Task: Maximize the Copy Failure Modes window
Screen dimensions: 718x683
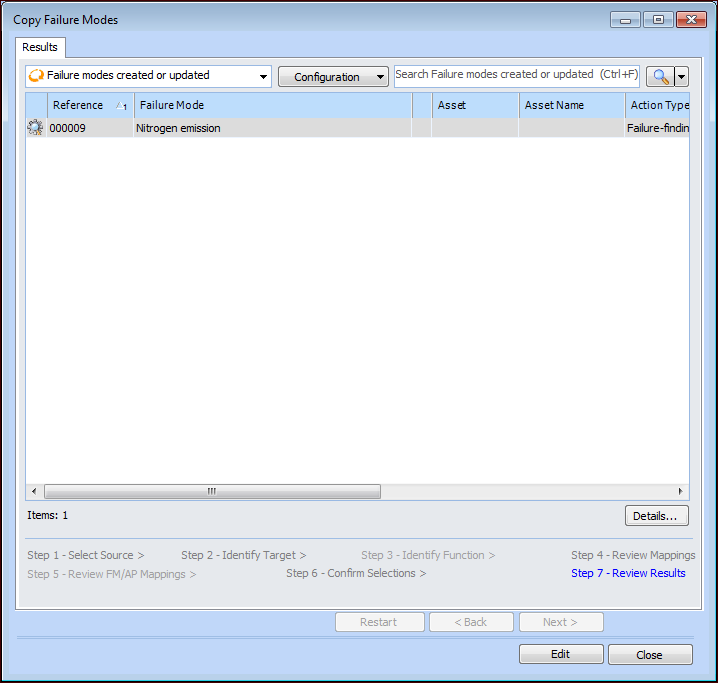Action: pos(658,20)
